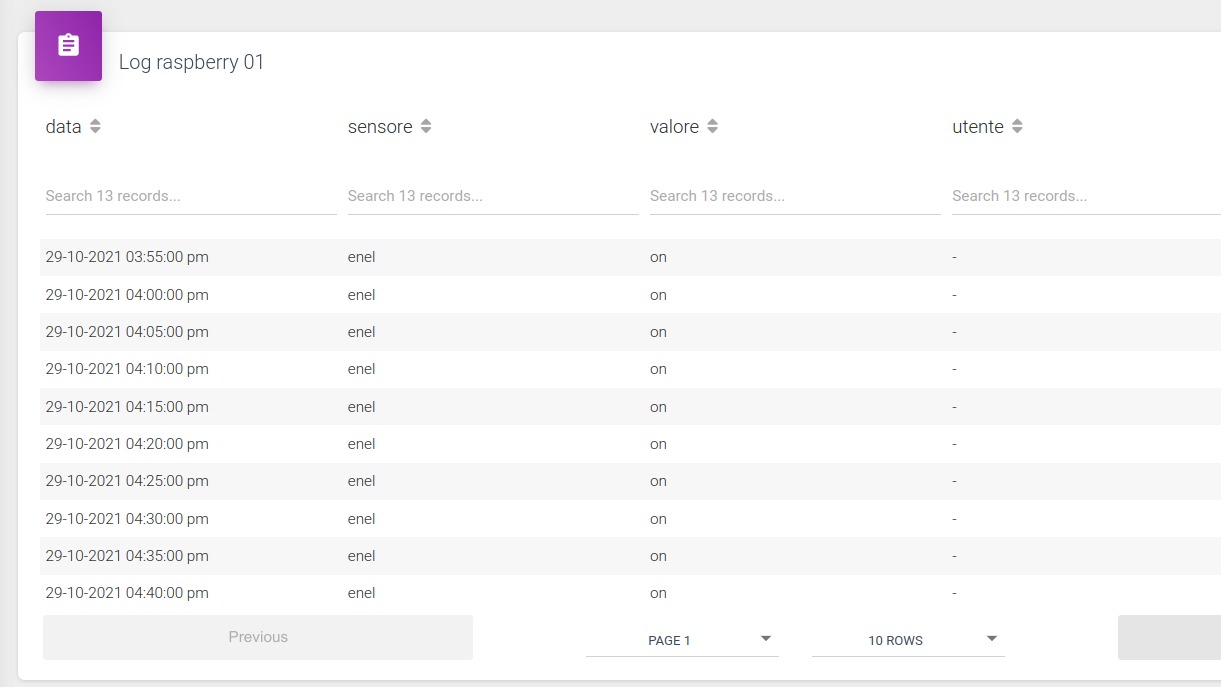Image resolution: width=1221 pixels, height=687 pixels.
Task: Click the Previous page button
Action: pos(258,637)
